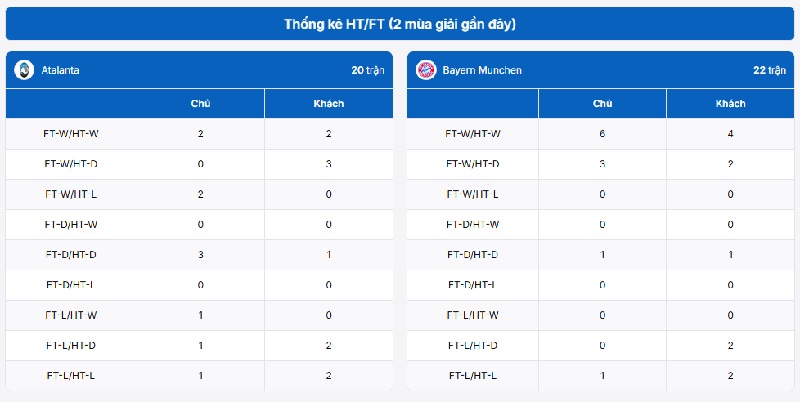
Task: Select Atalanta's FT-D/HT-D row label
Action: (71, 255)
